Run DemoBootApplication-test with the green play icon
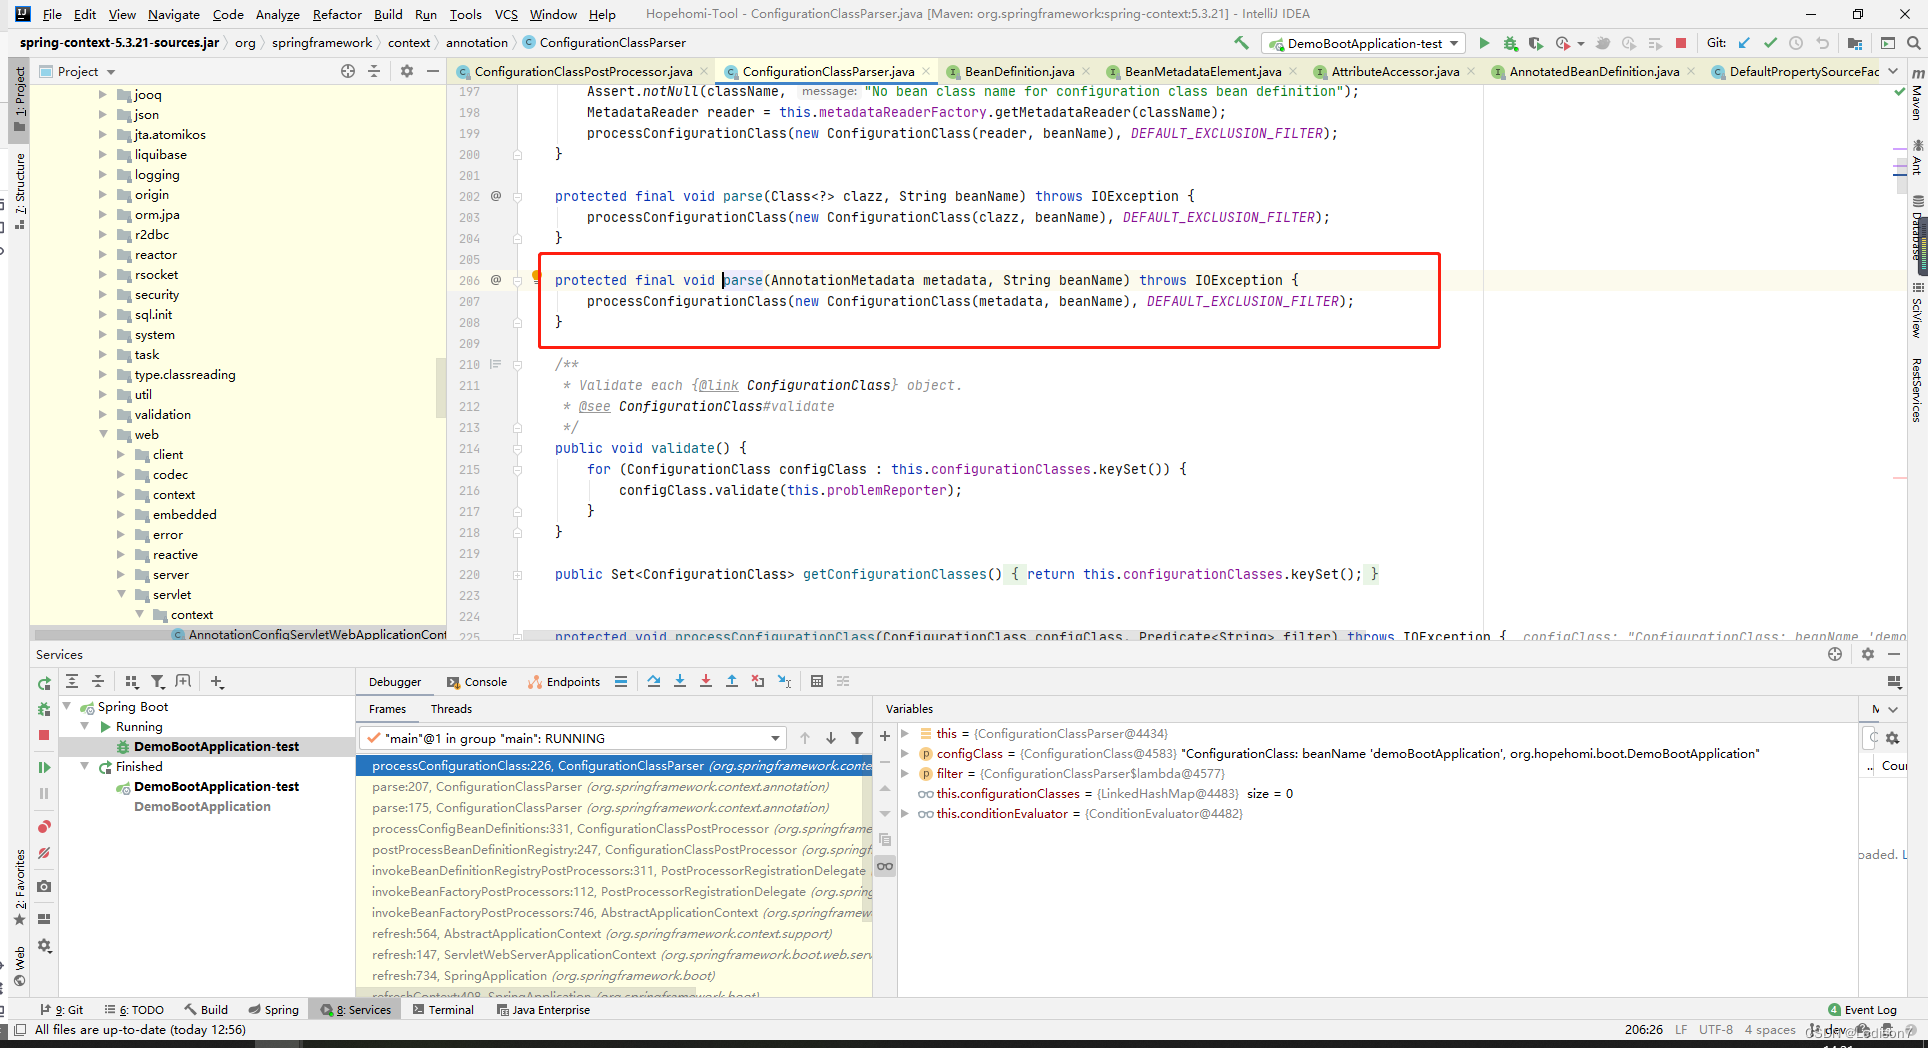This screenshot has height=1048, width=1928. pos(1484,43)
